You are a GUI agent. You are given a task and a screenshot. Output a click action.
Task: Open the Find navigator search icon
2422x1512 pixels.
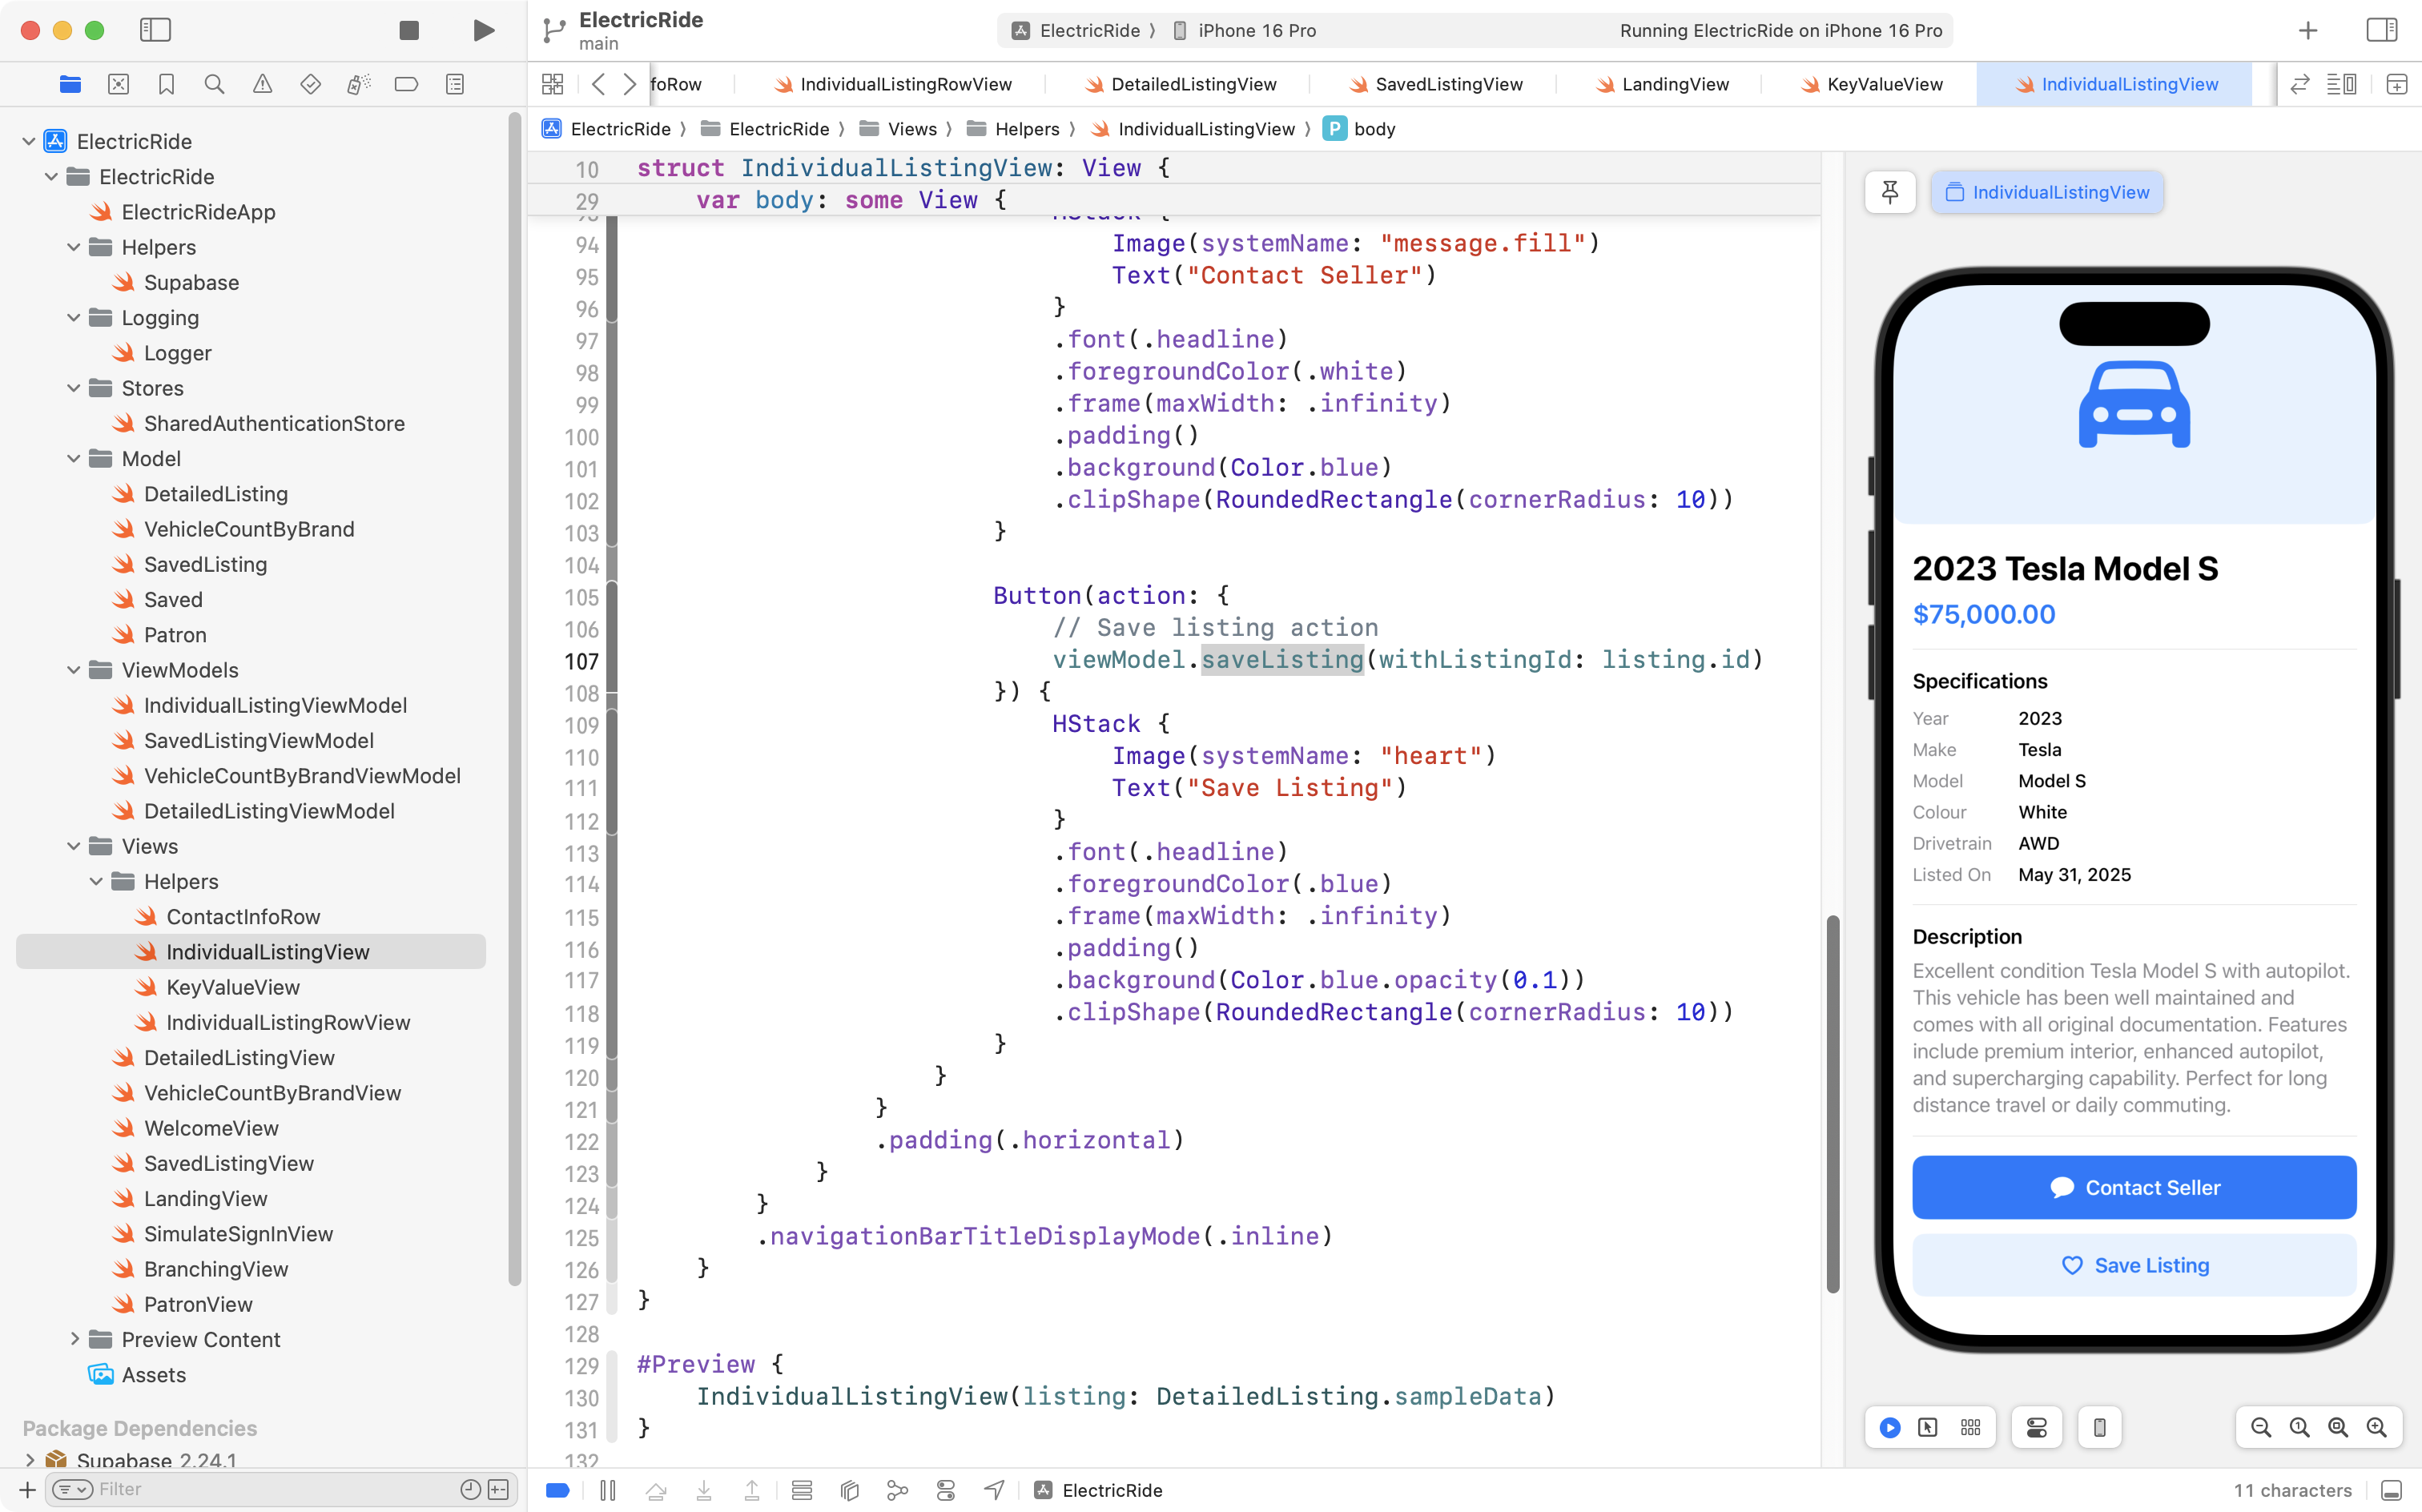point(214,84)
